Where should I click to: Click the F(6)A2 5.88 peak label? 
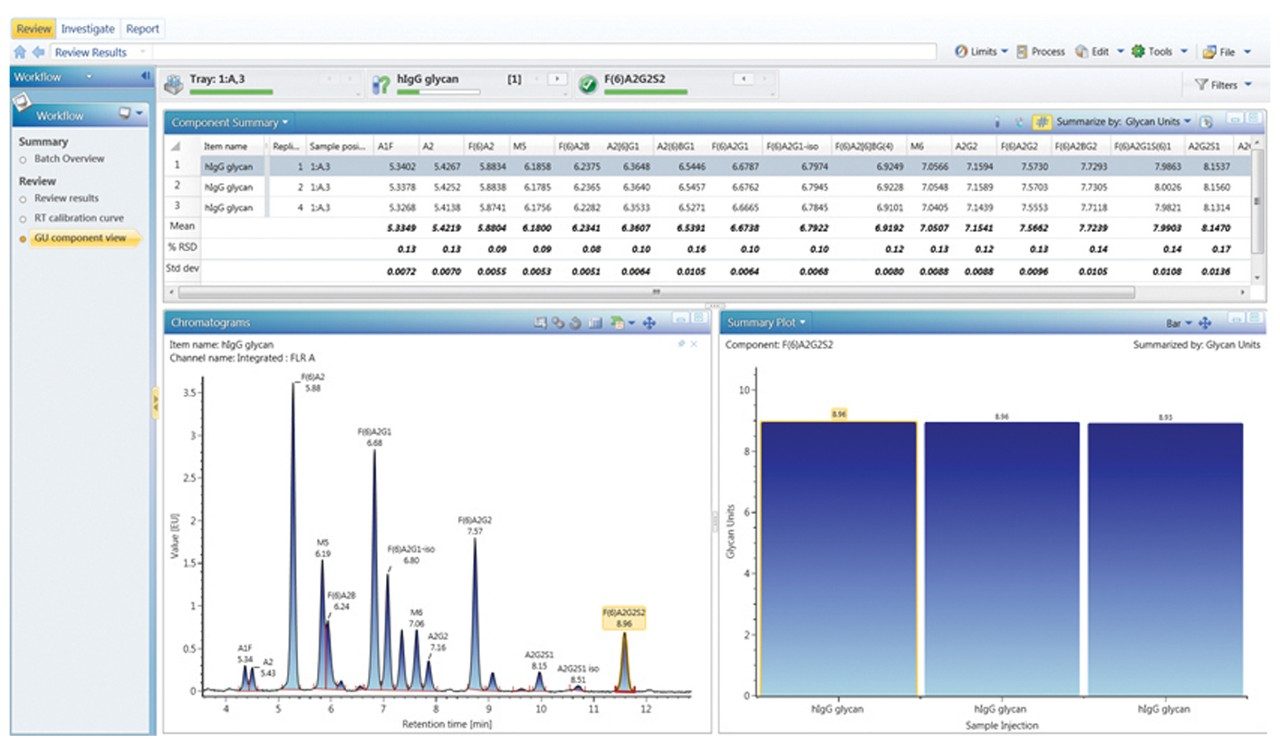[x=313, y=382]
